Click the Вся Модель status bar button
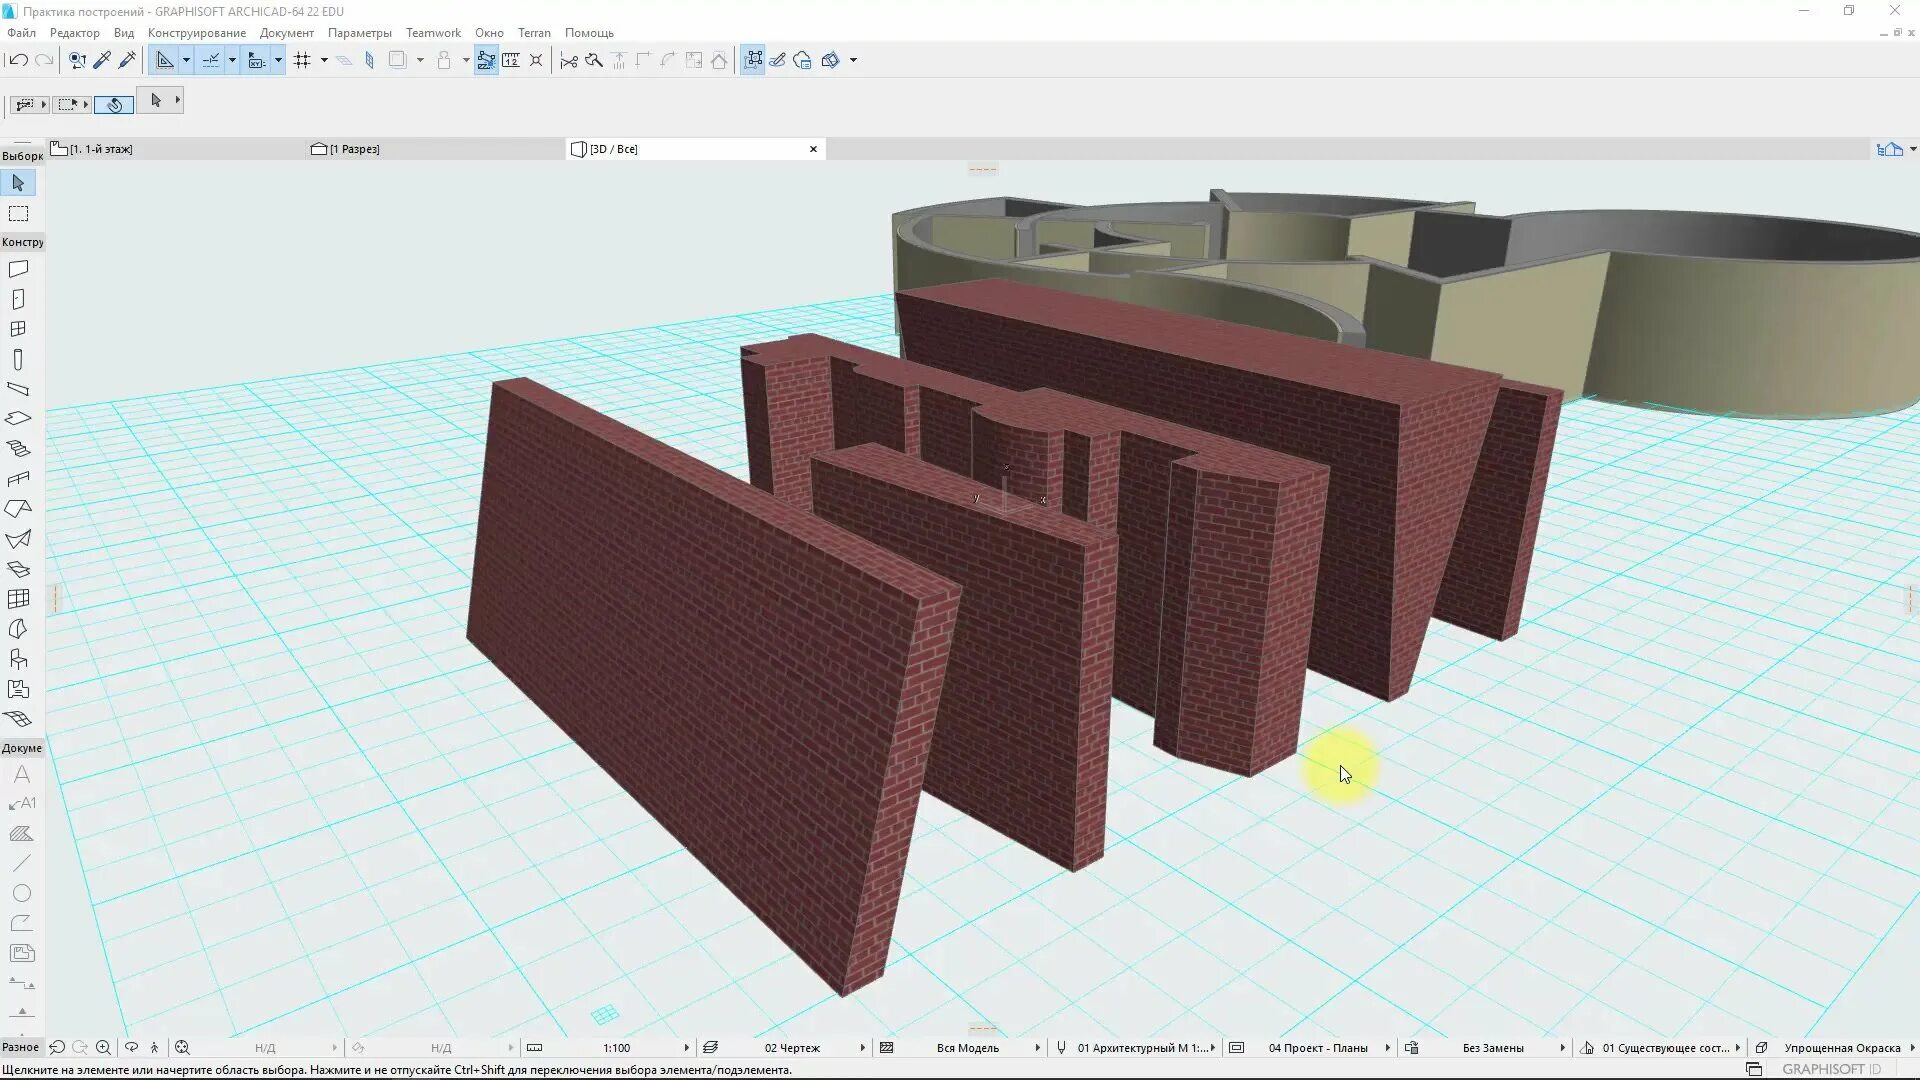Screen dimensions: 1920x1080 coord(967,1048)
